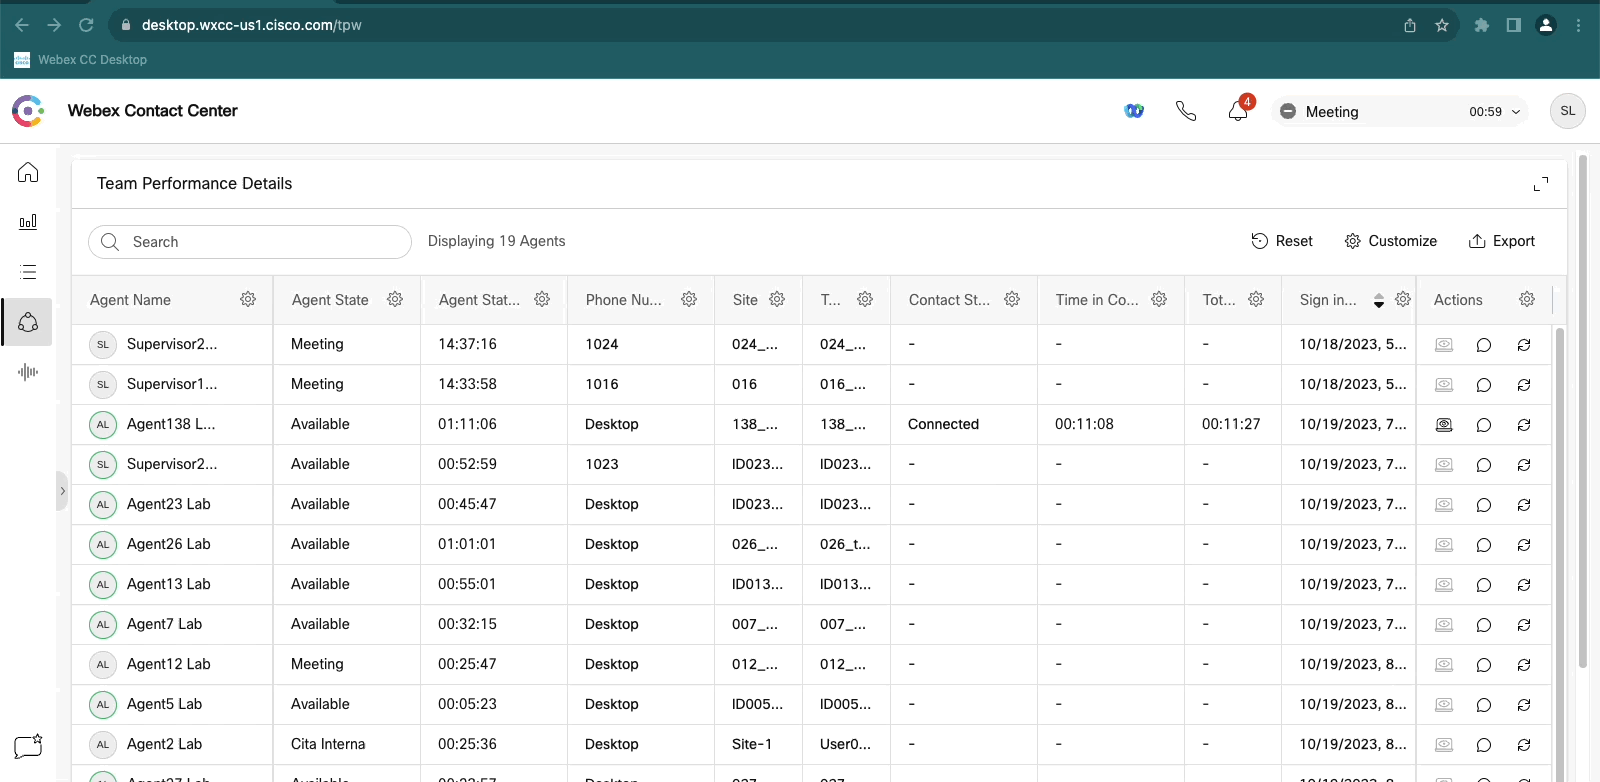Open the audio waveform sidebar icon

(x=28, y=372)
